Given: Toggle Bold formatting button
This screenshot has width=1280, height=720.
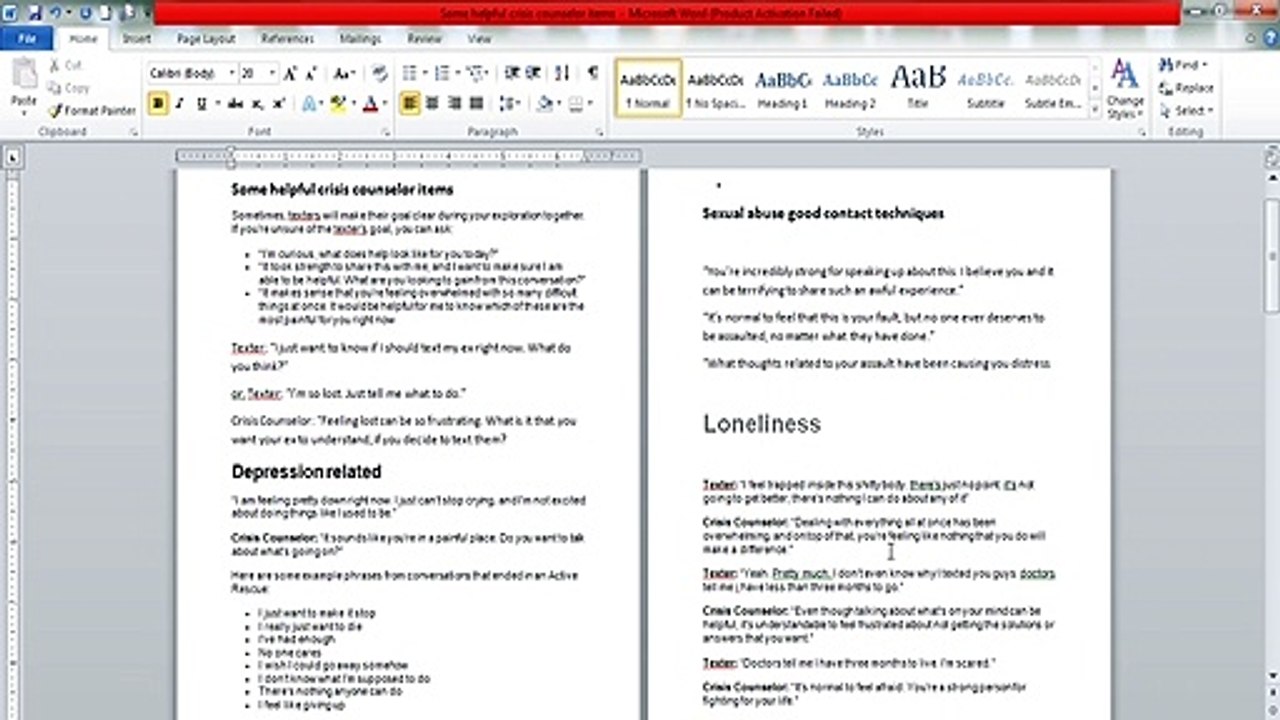Looking at the screenshot, I should click(158, 103).
